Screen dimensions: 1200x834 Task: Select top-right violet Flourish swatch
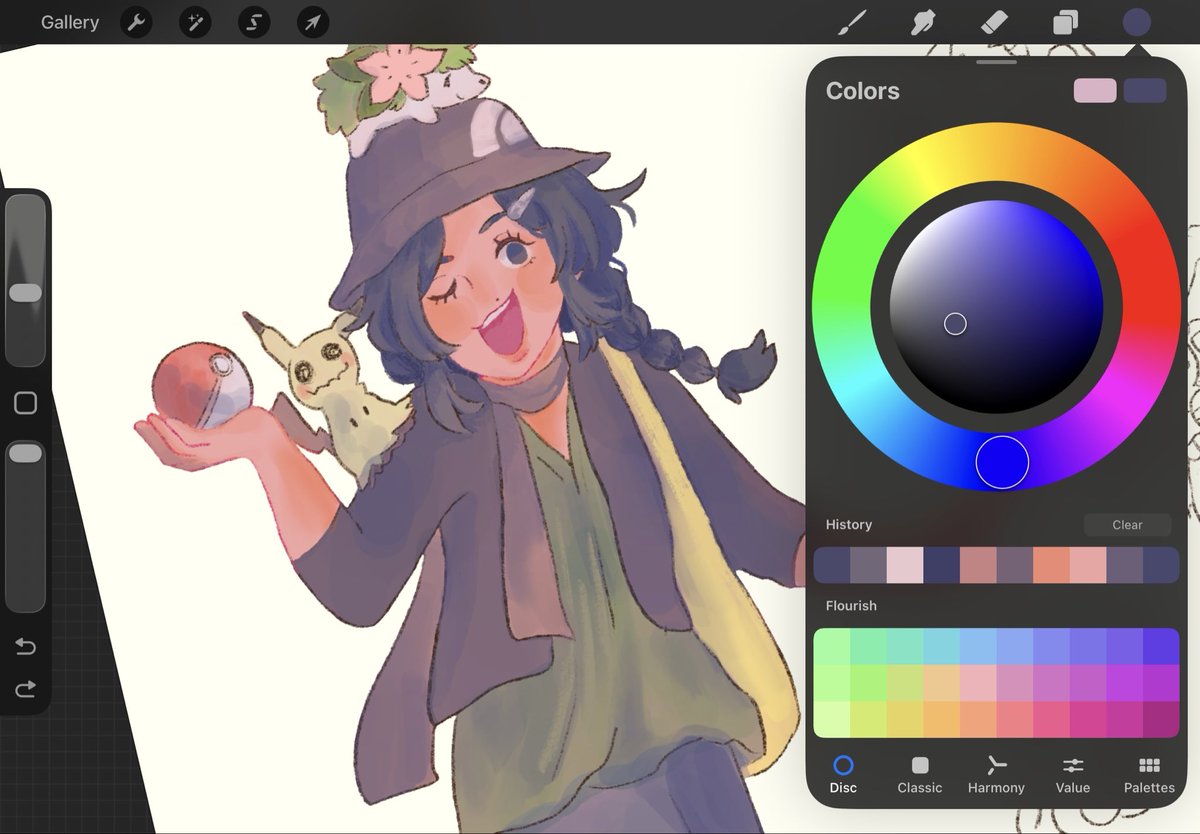coord(1161,647)
